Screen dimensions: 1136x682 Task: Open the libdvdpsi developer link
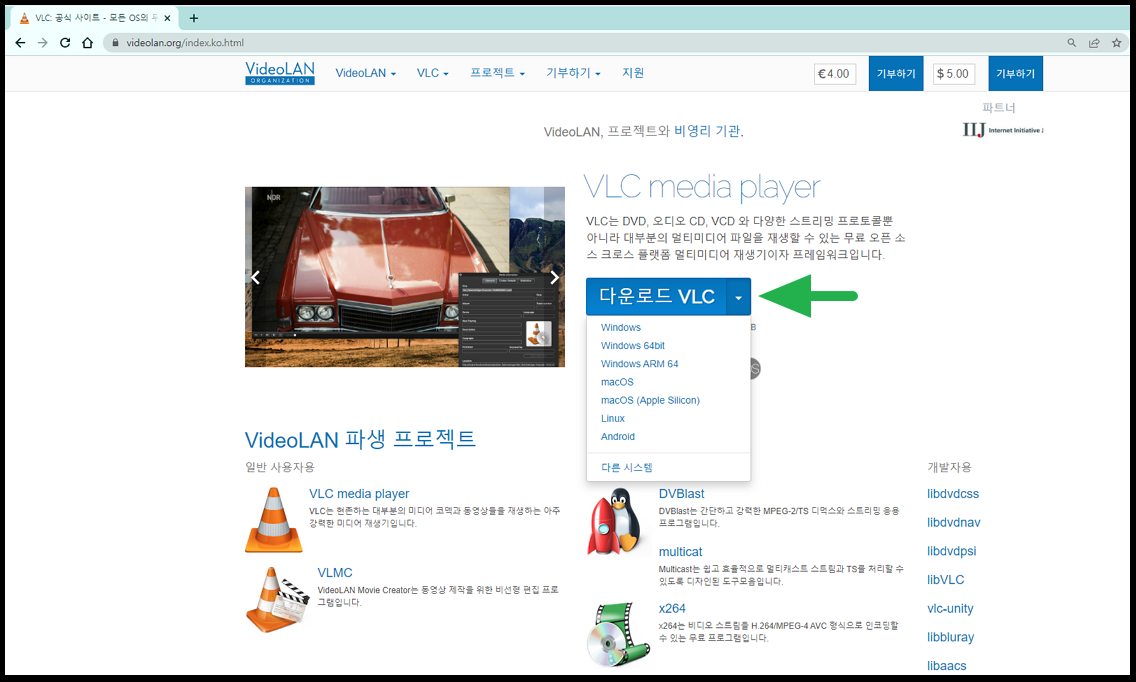(x=951, y=551)
